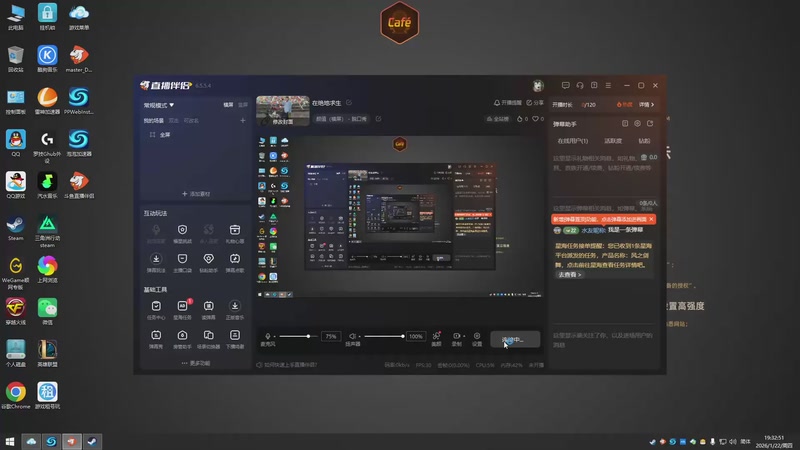Add a new scene with plus icon
The width and height of the screenshot is (800, 450).
(243, 120)
